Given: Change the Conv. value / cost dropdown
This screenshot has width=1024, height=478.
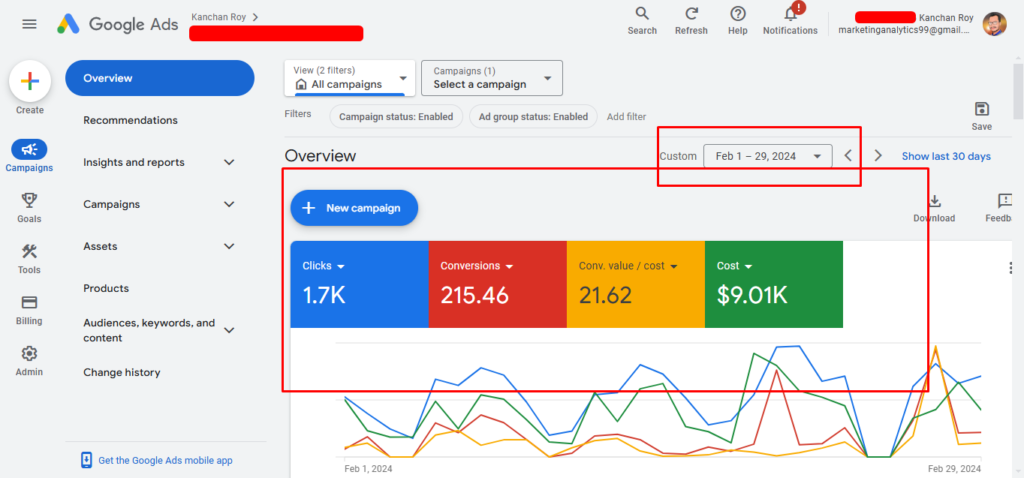Looking at the screenshot, I should (674, 266).
